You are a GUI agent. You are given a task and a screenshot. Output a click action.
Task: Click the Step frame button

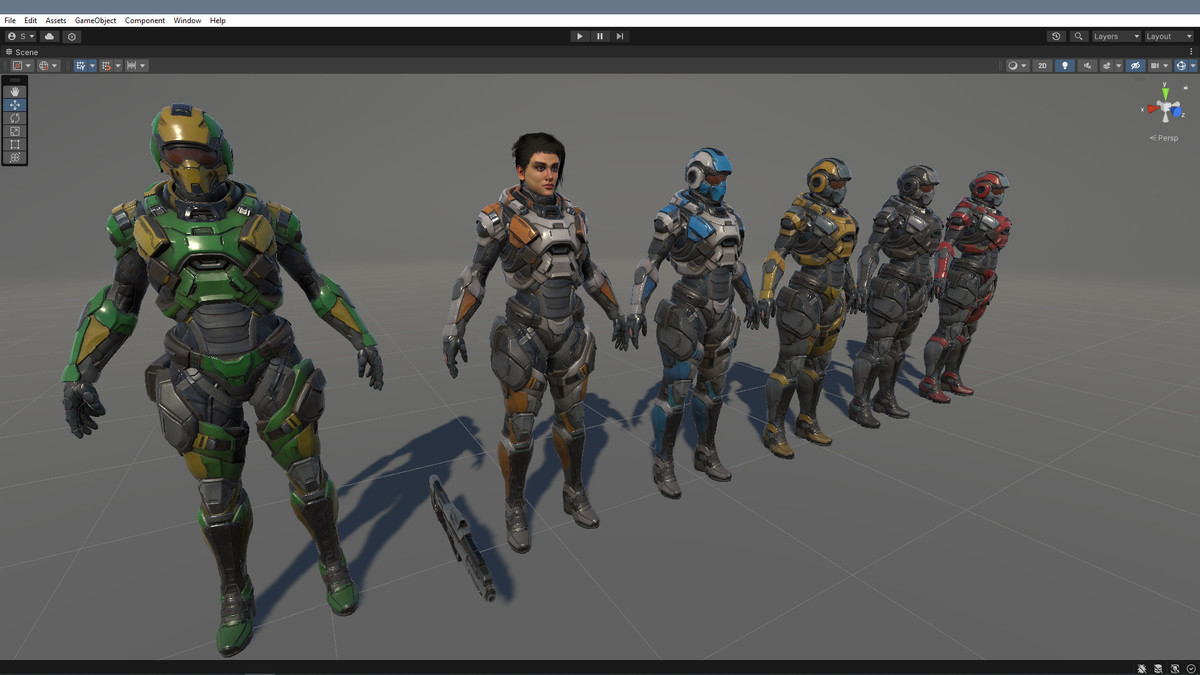(620, 36)
